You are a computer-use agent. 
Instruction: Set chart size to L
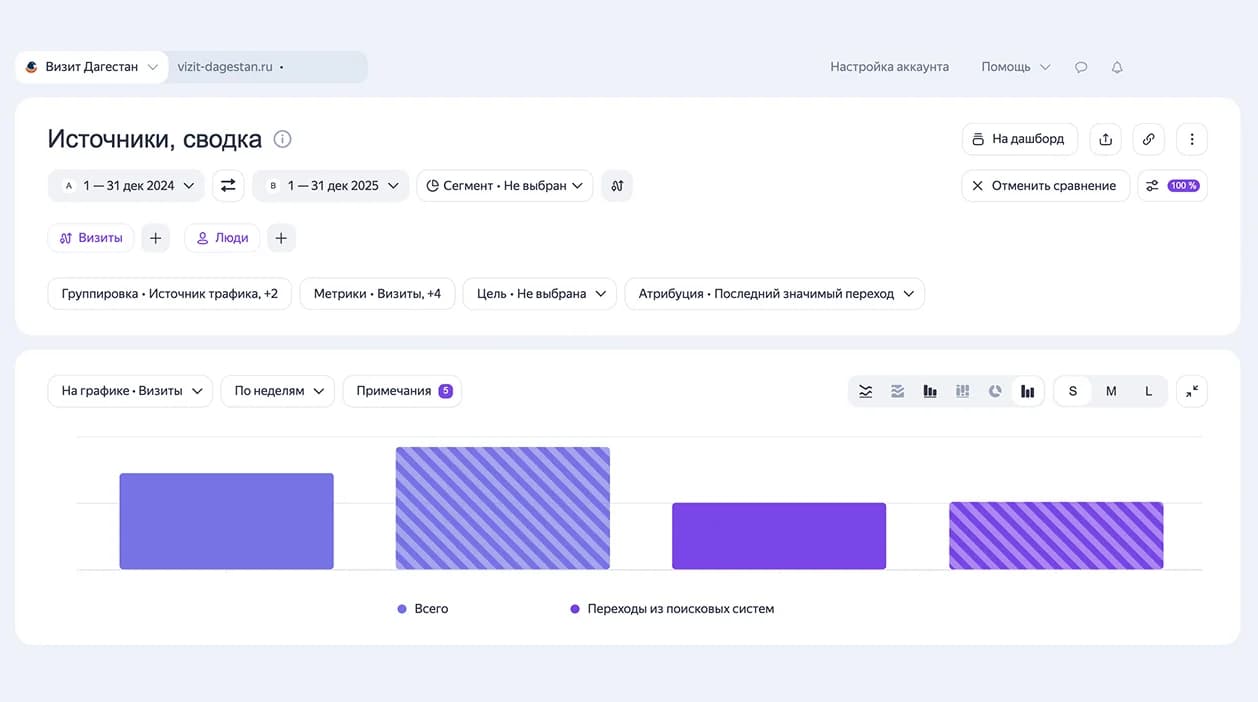coord(1148,391)
